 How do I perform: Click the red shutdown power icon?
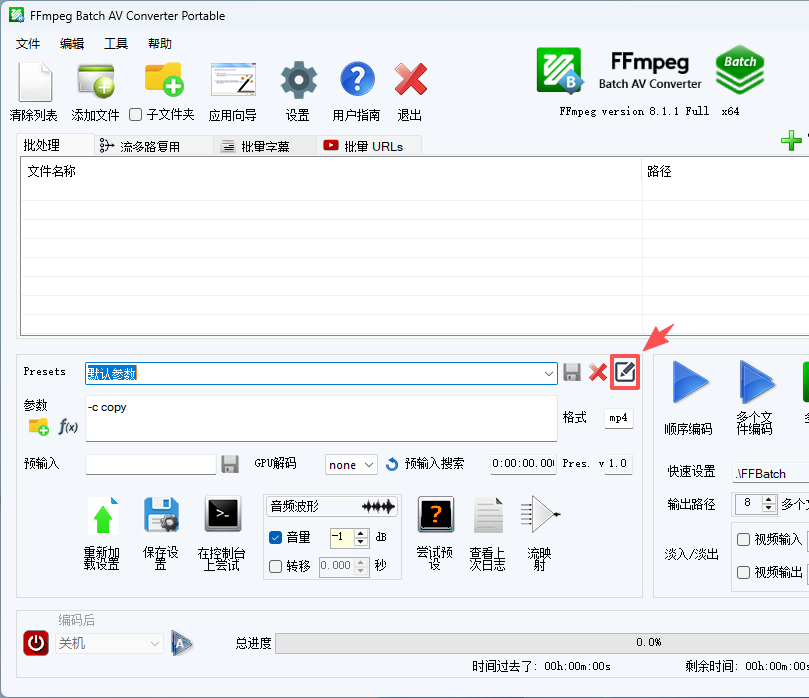(36, 643)
